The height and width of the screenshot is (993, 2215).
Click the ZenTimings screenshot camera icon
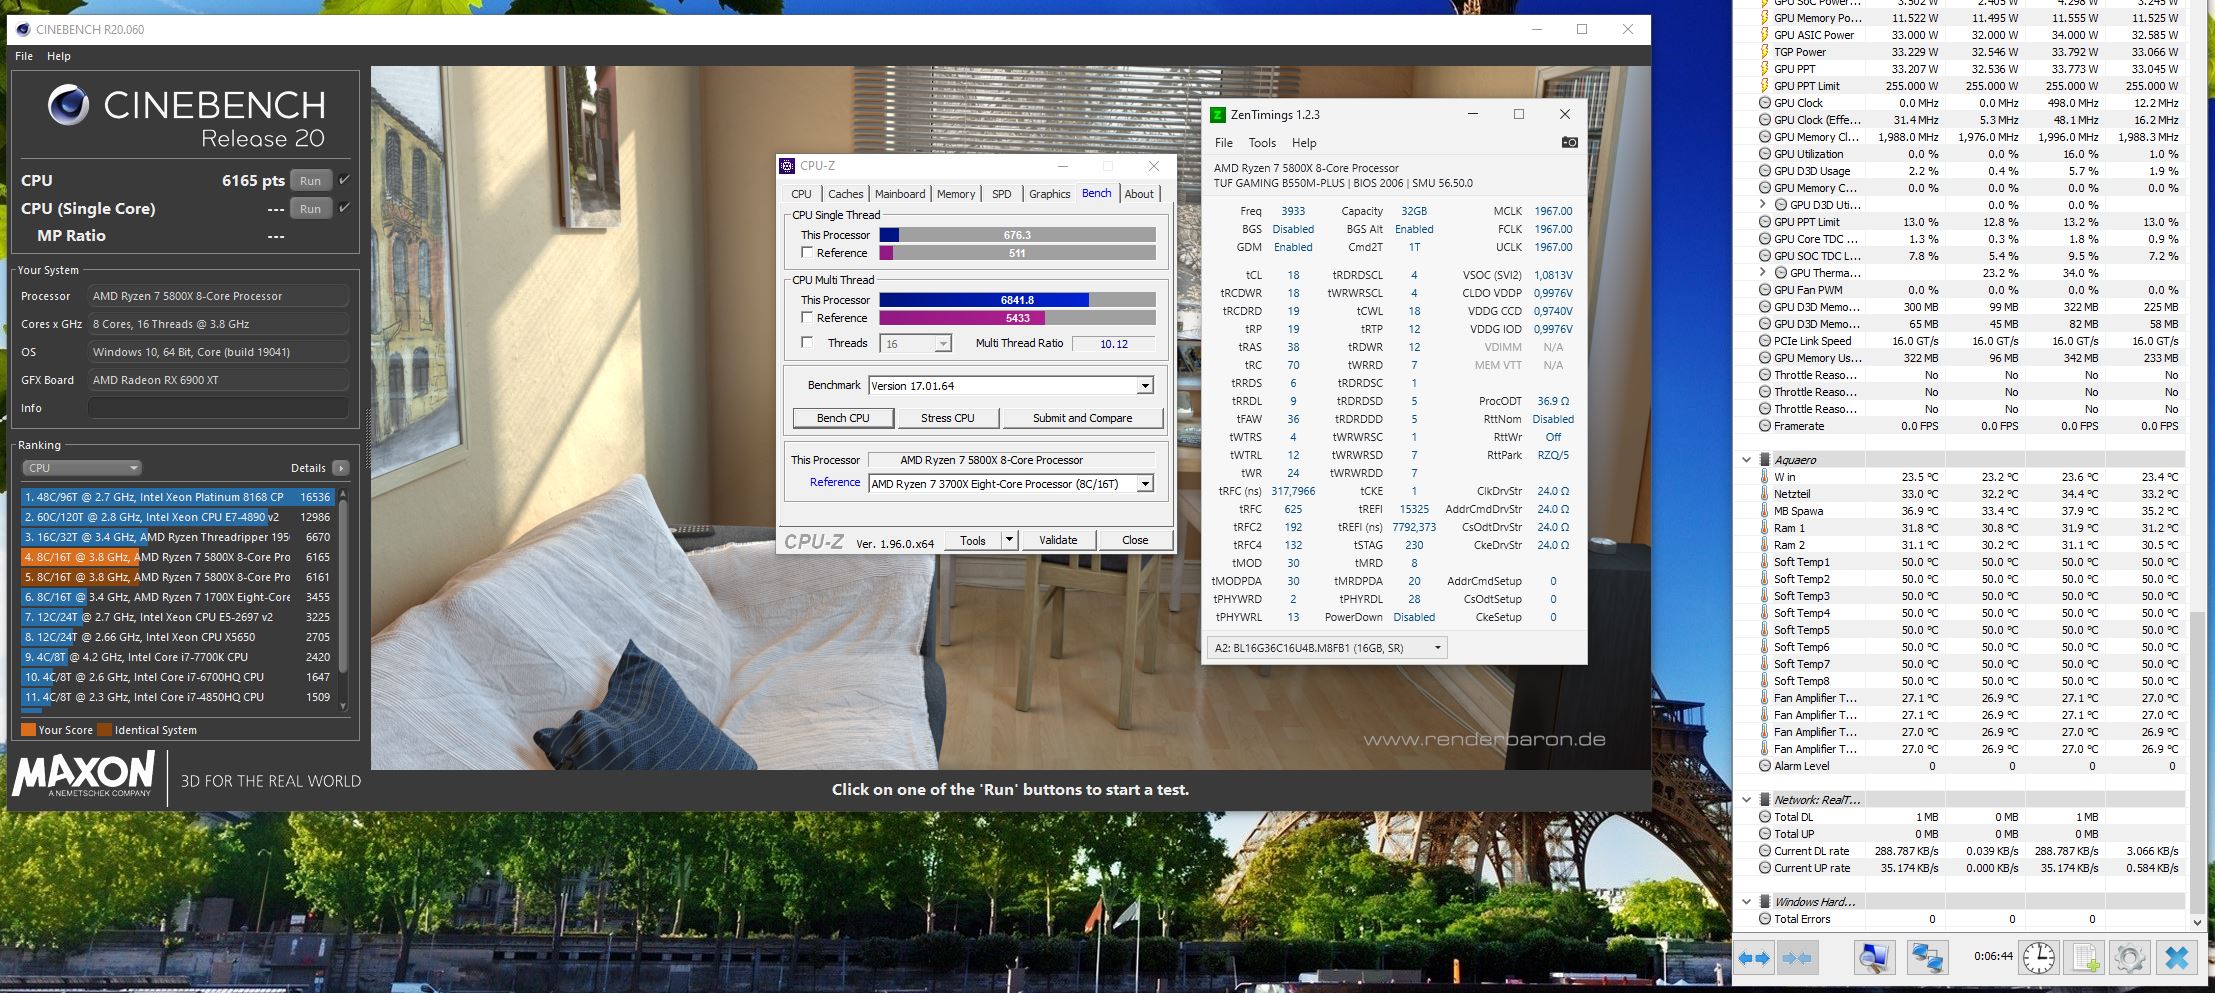(x=1569, y=142)
